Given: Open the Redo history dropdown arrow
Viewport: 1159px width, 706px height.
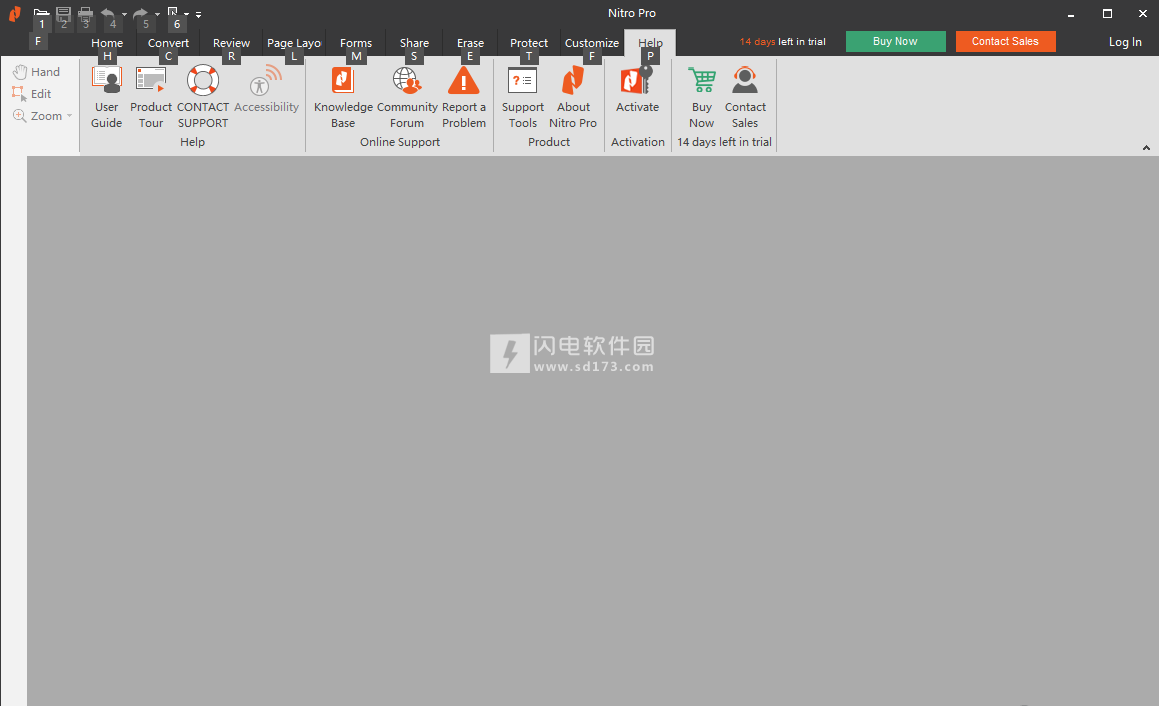Looking at the screenshot, I should (x=157, y=14).
